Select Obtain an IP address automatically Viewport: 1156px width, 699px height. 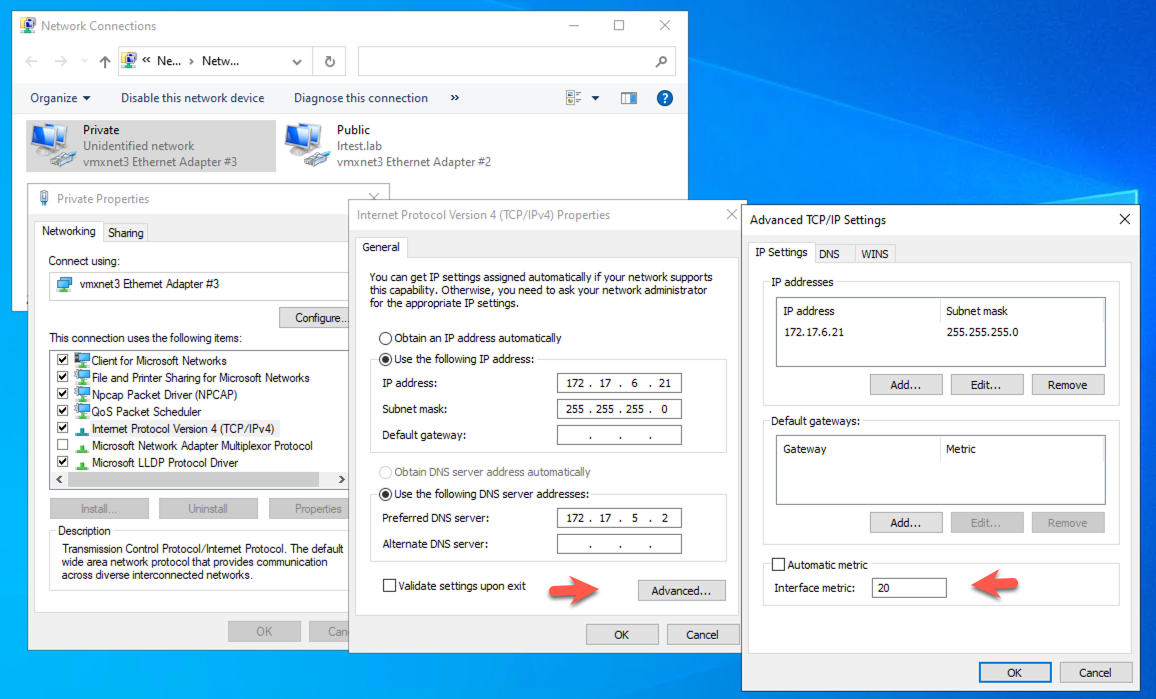point(386,338)
